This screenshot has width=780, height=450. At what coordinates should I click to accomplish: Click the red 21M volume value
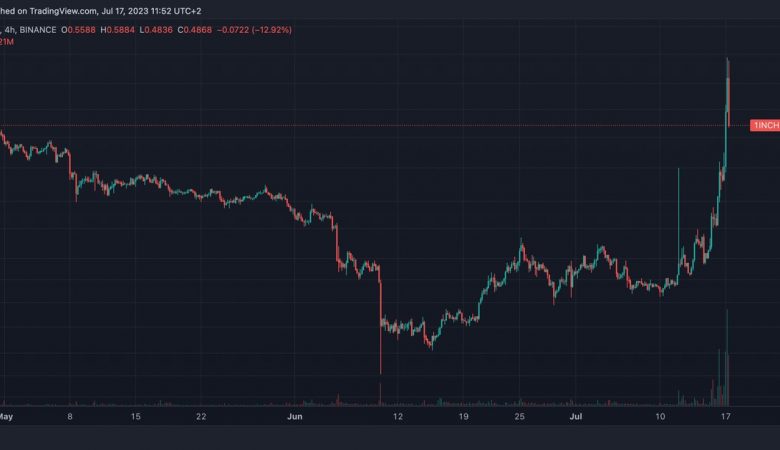pos(6,42)
